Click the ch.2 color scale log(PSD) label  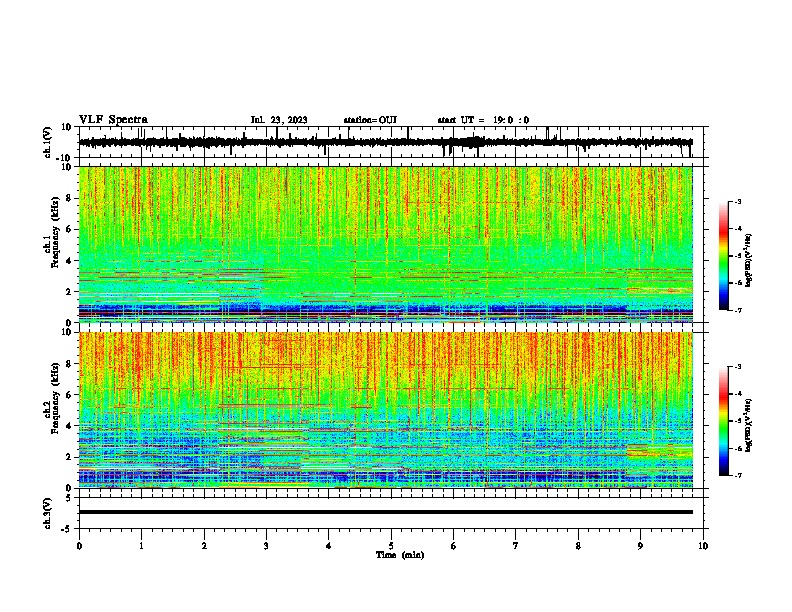748,425
